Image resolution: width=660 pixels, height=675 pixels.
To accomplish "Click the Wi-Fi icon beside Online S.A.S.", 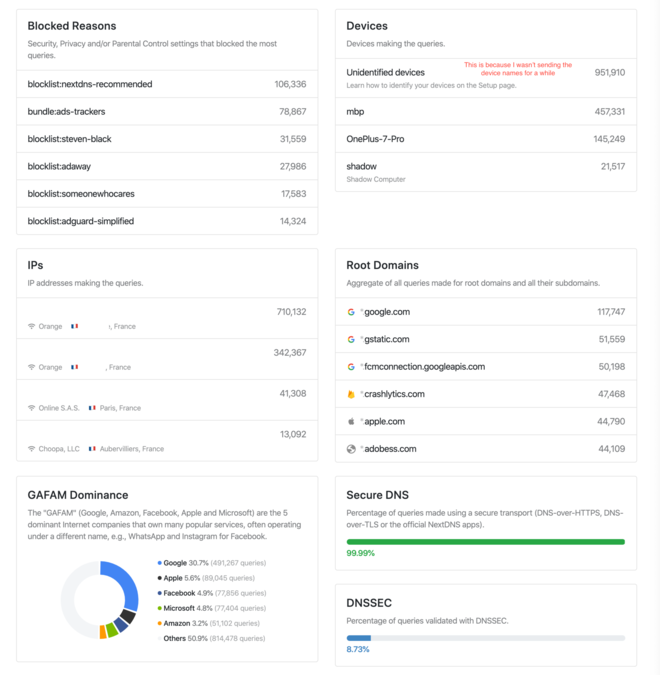I will click(x=31, y=408).
